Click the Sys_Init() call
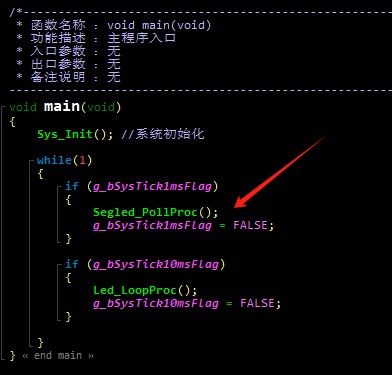Screen dimensions: 392x375 75,134
